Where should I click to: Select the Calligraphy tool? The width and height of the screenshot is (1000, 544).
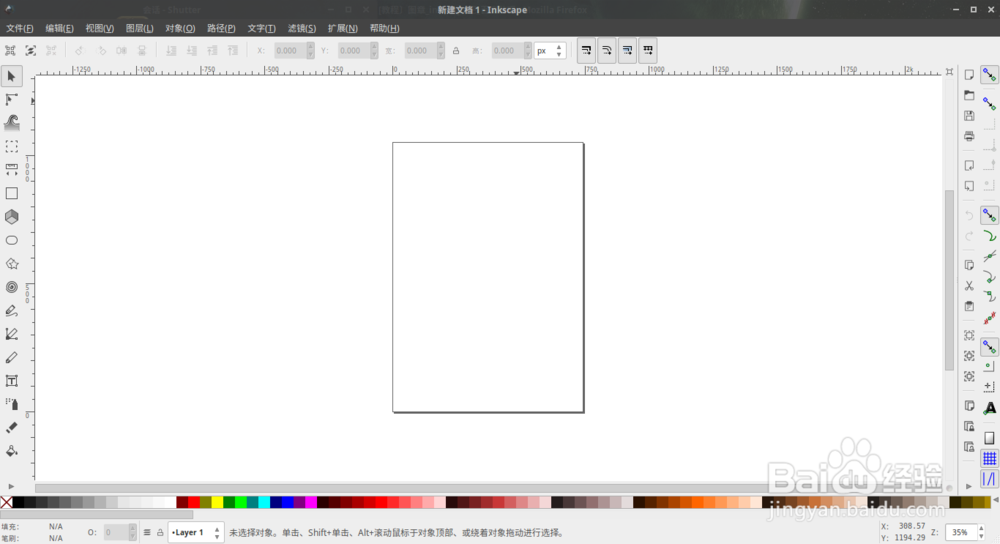tap(11, 358)
